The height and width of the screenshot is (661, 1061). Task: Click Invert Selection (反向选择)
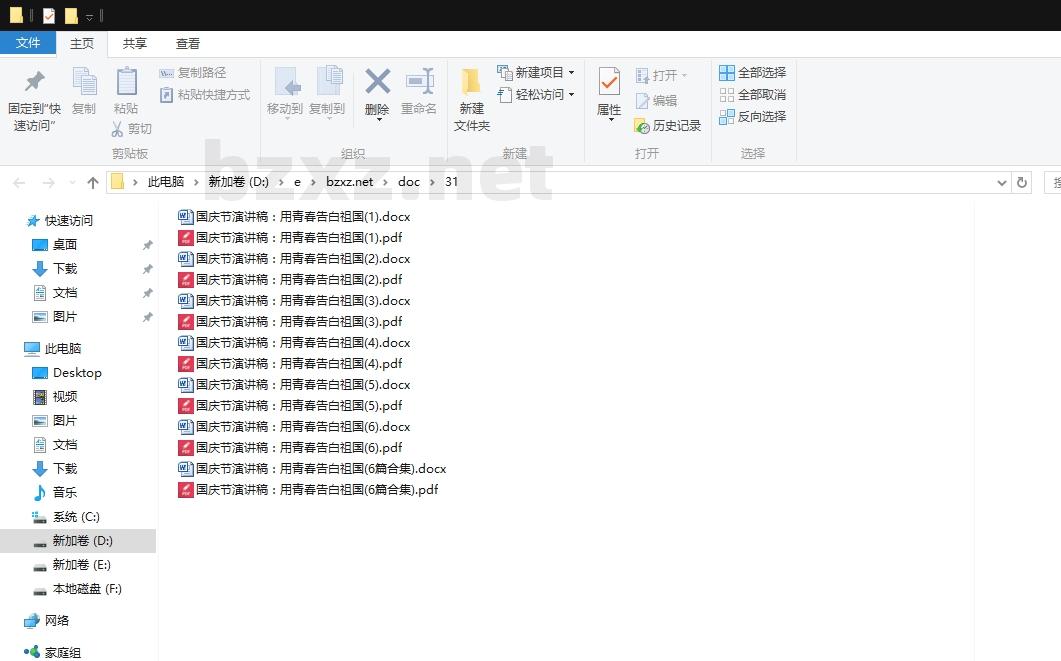pos(752,116)
